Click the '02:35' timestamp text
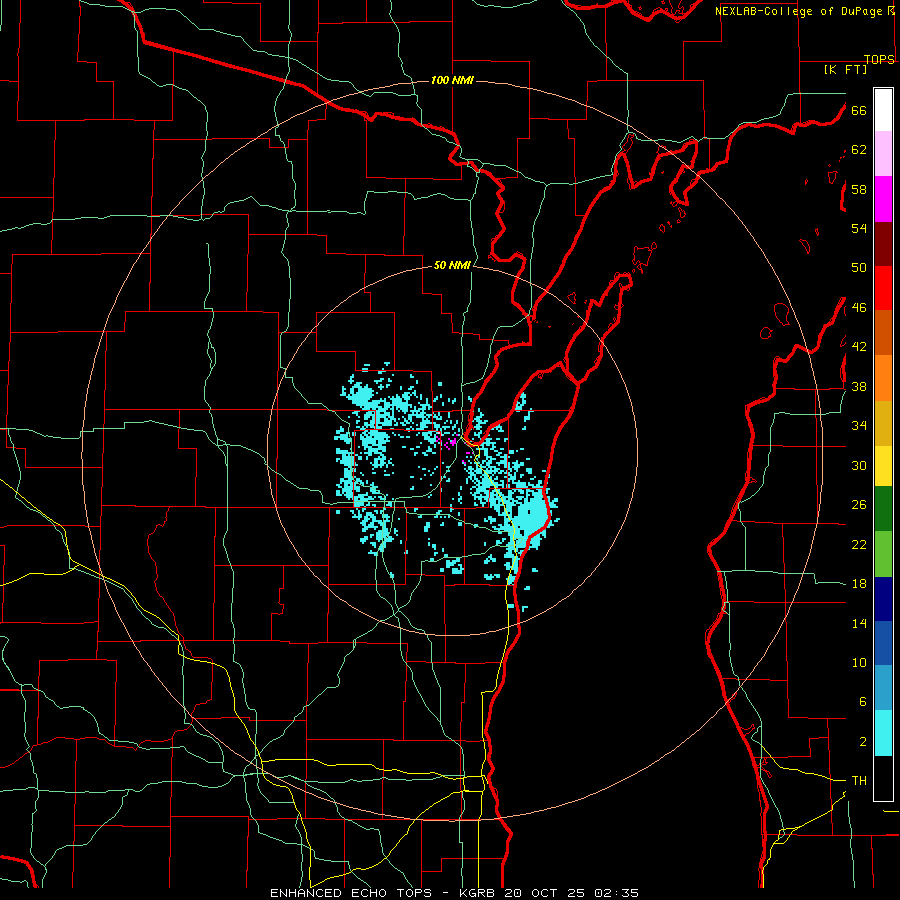900x900 pixels. tap(616, 893)
